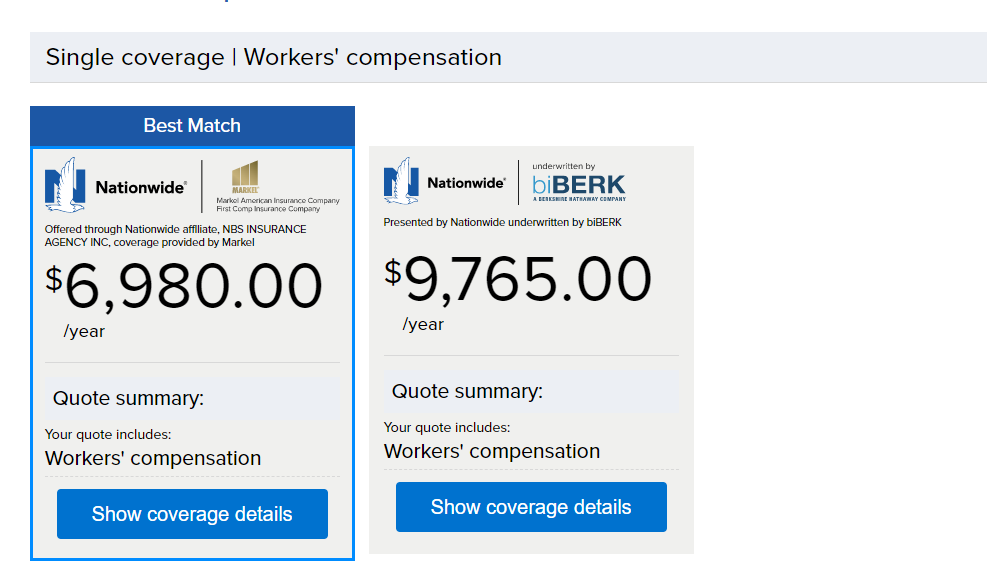The image size is (987, 569).
Task: Click 'Your quote includes:' in biBERK card
Action: (446, 427)
